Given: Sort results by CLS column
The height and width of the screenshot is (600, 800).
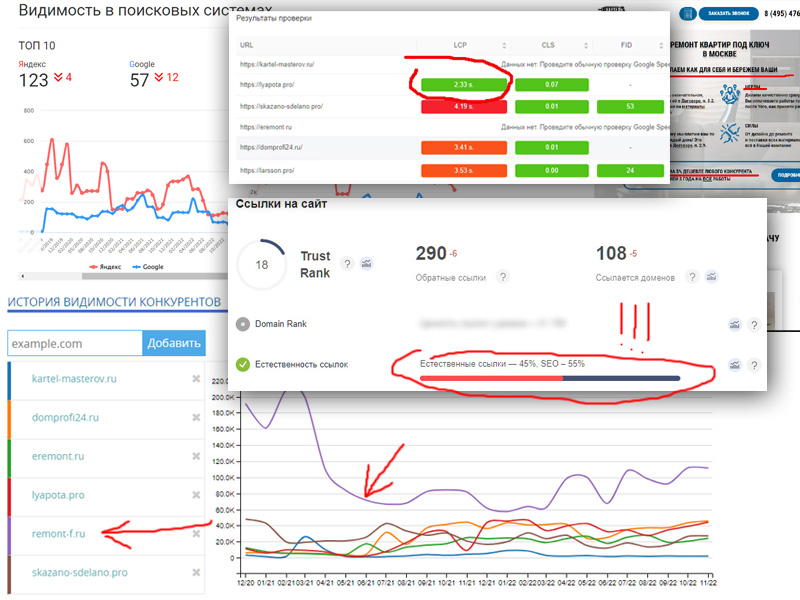Looking at the screenshot, I should pyautogui.click(x=586, y=45).
